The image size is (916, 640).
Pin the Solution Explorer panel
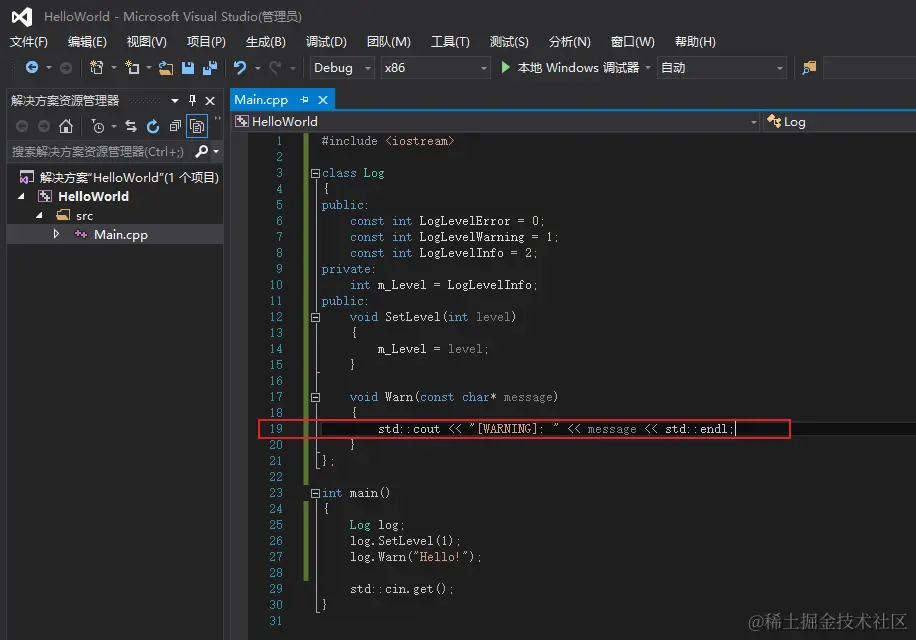tap(192, 100)
